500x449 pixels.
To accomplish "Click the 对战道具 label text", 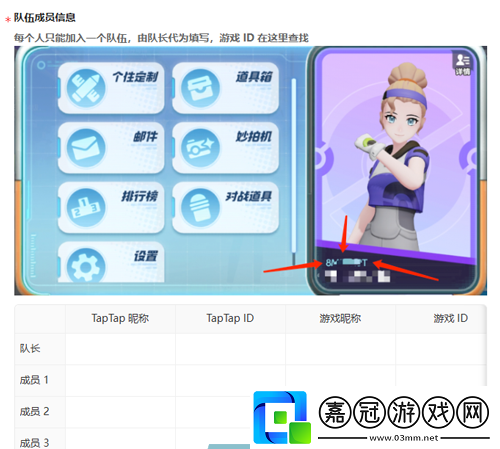I will coord(248,196).
